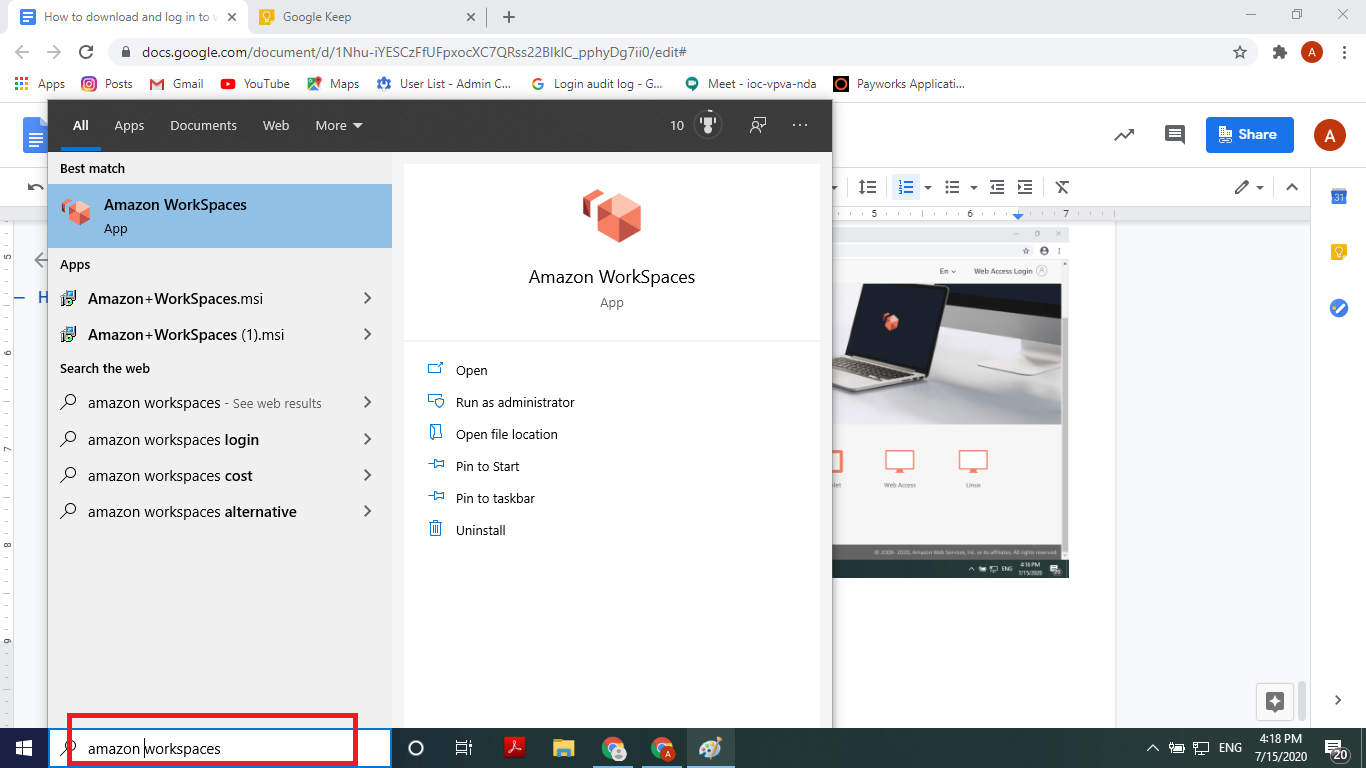Viewport: 1366px width, 768px height.
Task: Open Google Docs activity dashboard icon
Action: pos(1124,135)
